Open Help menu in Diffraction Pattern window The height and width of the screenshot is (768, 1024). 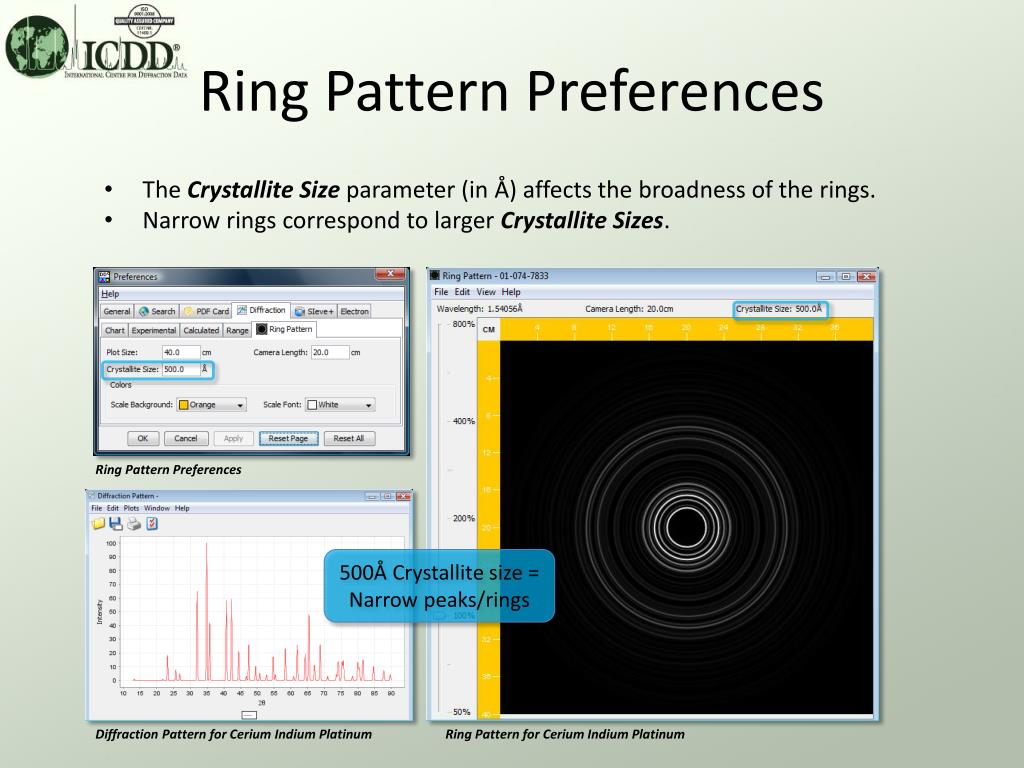182,508
